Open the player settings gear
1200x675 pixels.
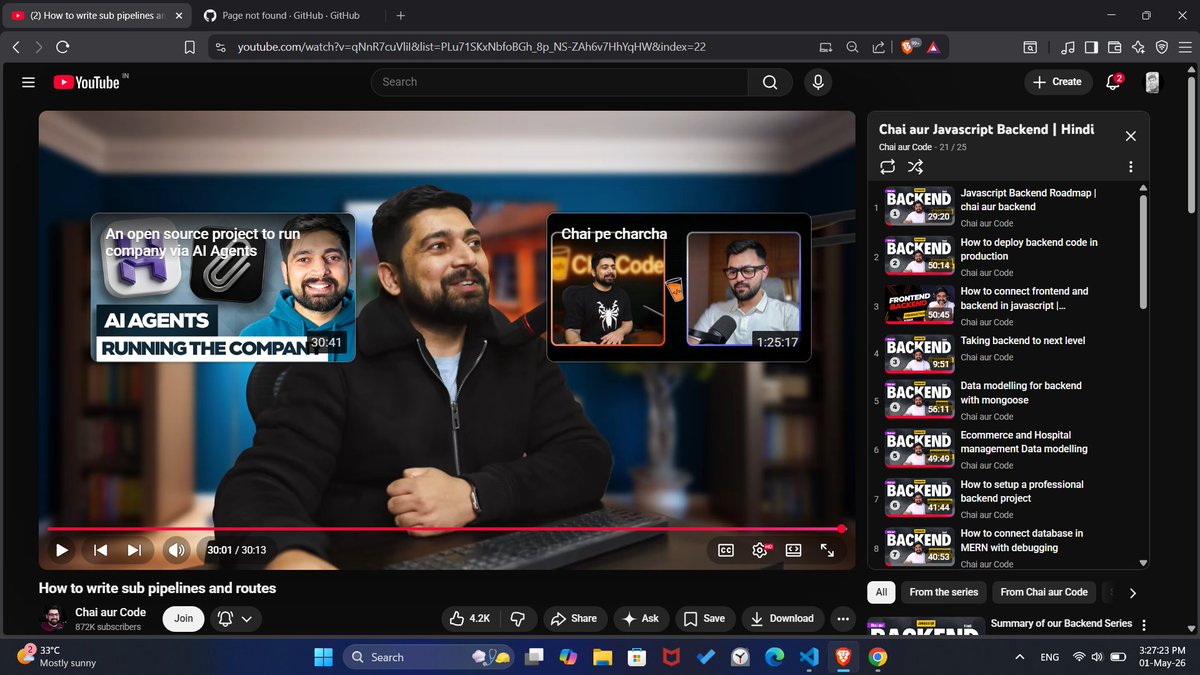(x=760, y=549)
